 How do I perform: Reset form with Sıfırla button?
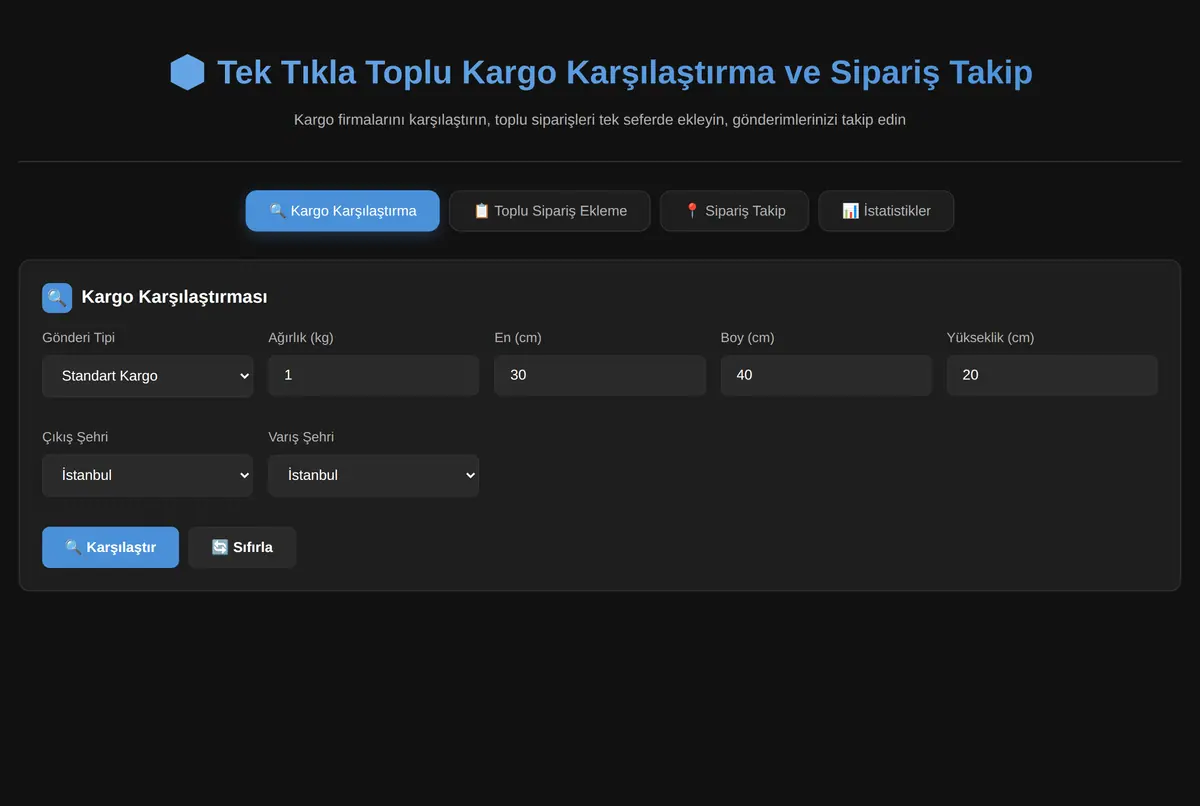coord(242,547)
